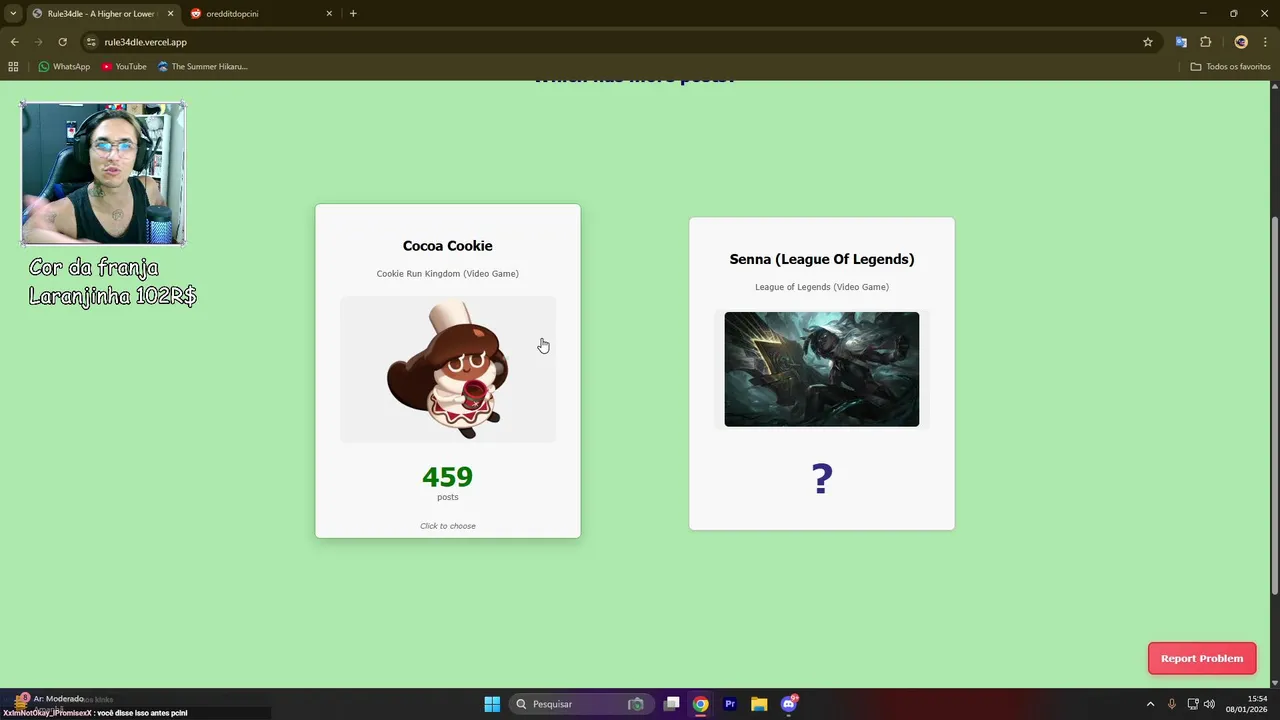Image resolution: width=1280 pixels, height=720 pixels.
Task: Click the webcam overlay of the streamer
Action: (103, 173)
